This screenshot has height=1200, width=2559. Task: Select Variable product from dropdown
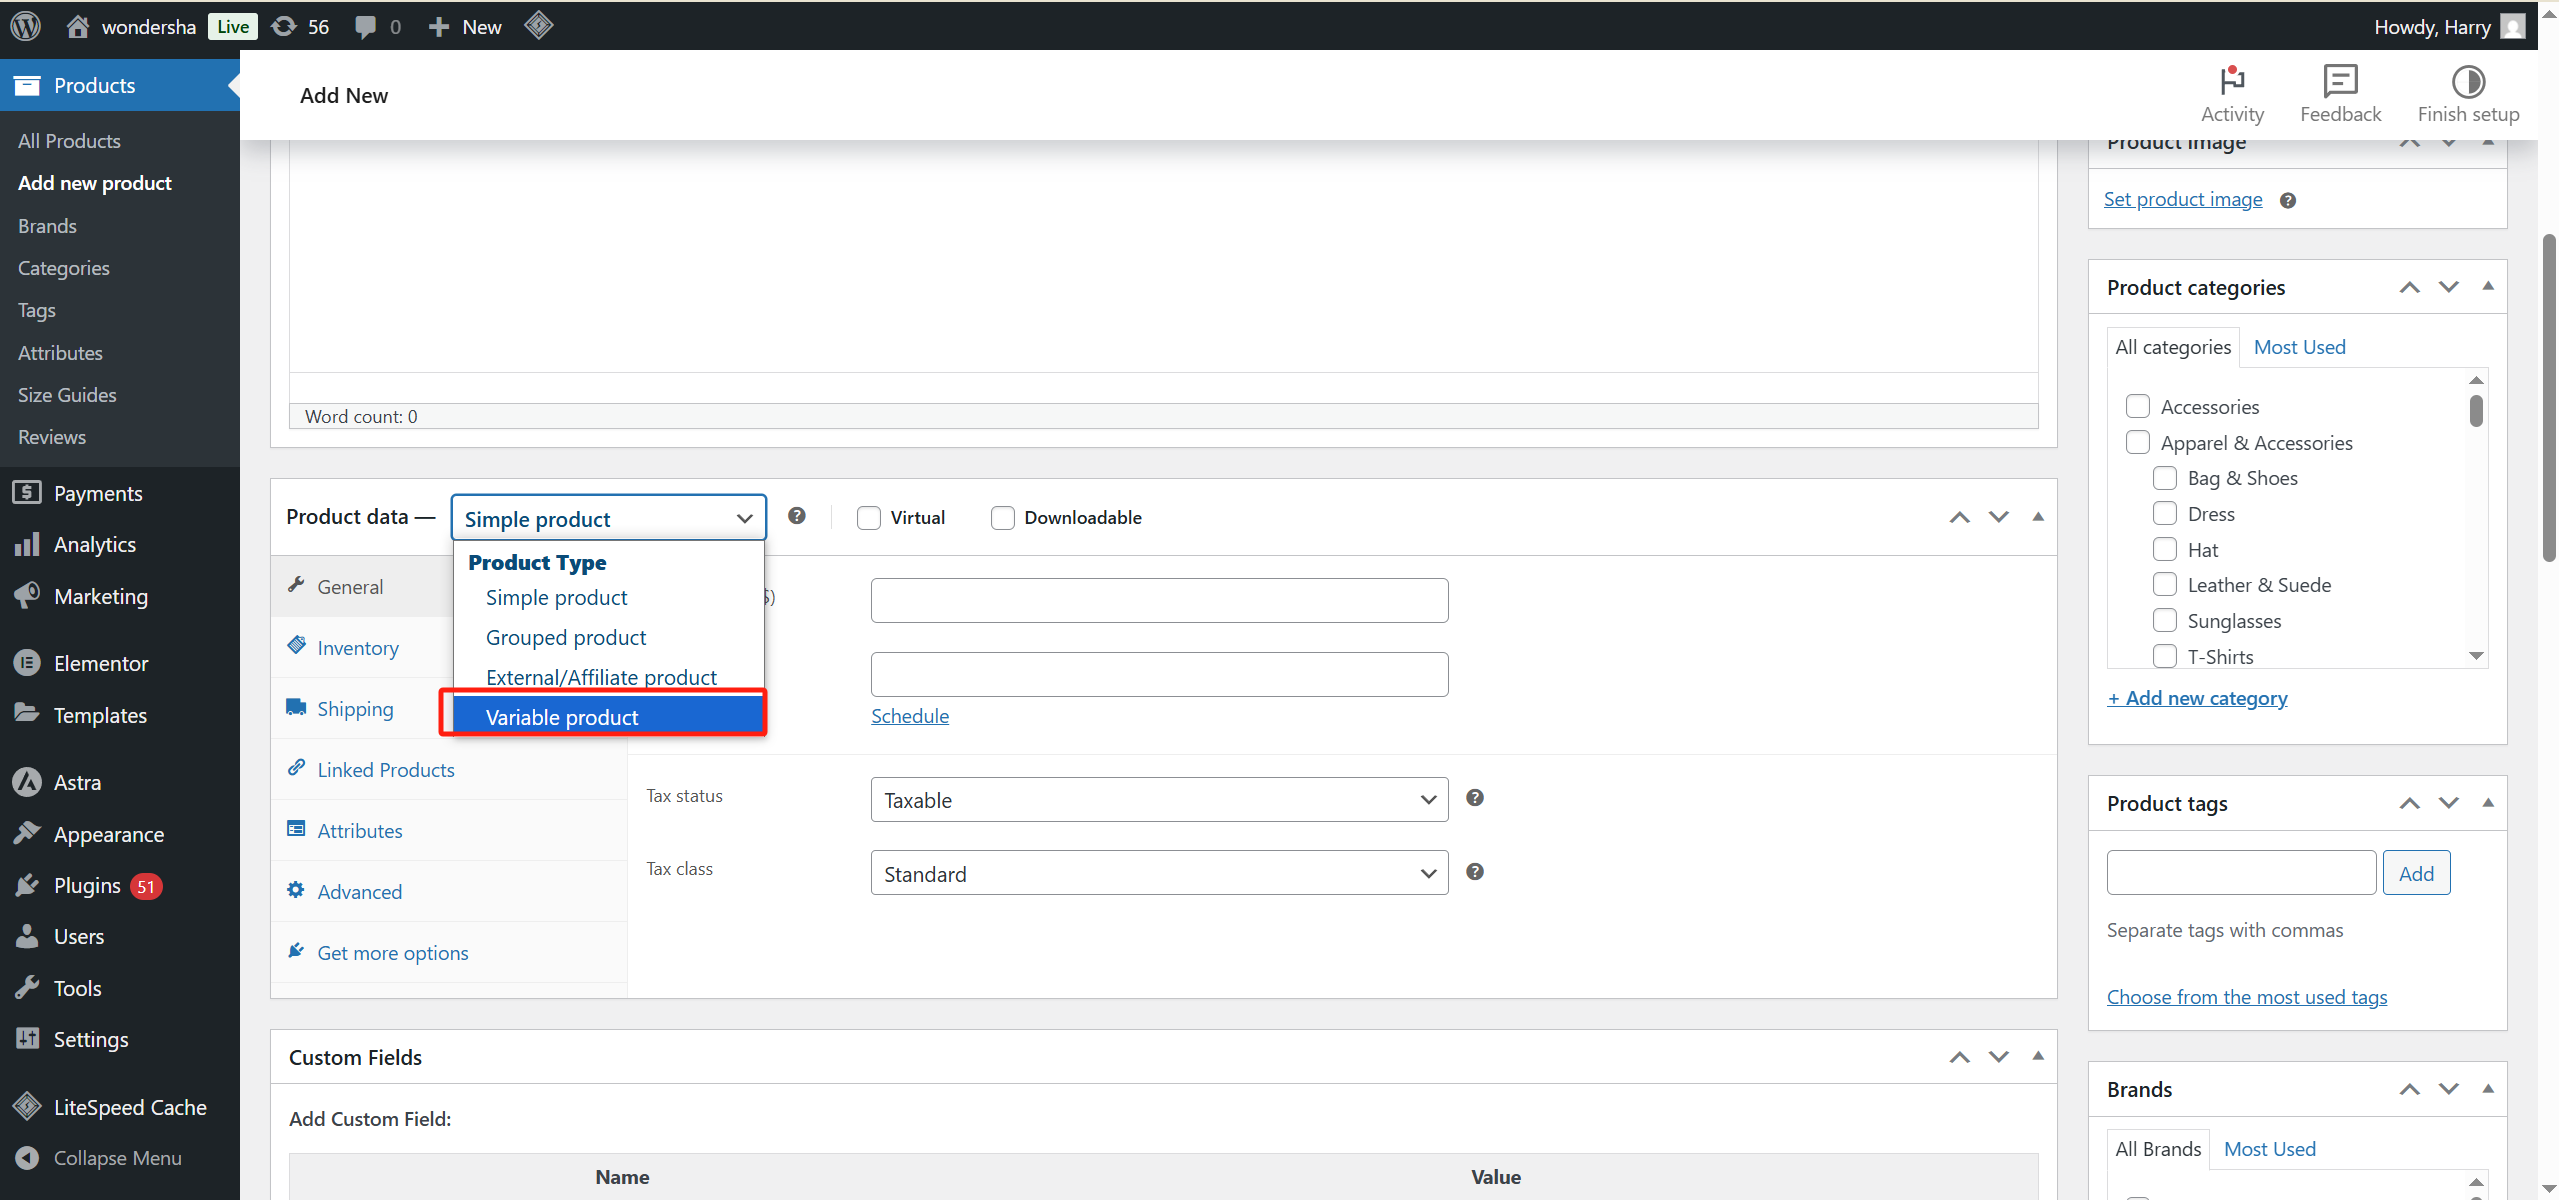(x=561, y=717)
